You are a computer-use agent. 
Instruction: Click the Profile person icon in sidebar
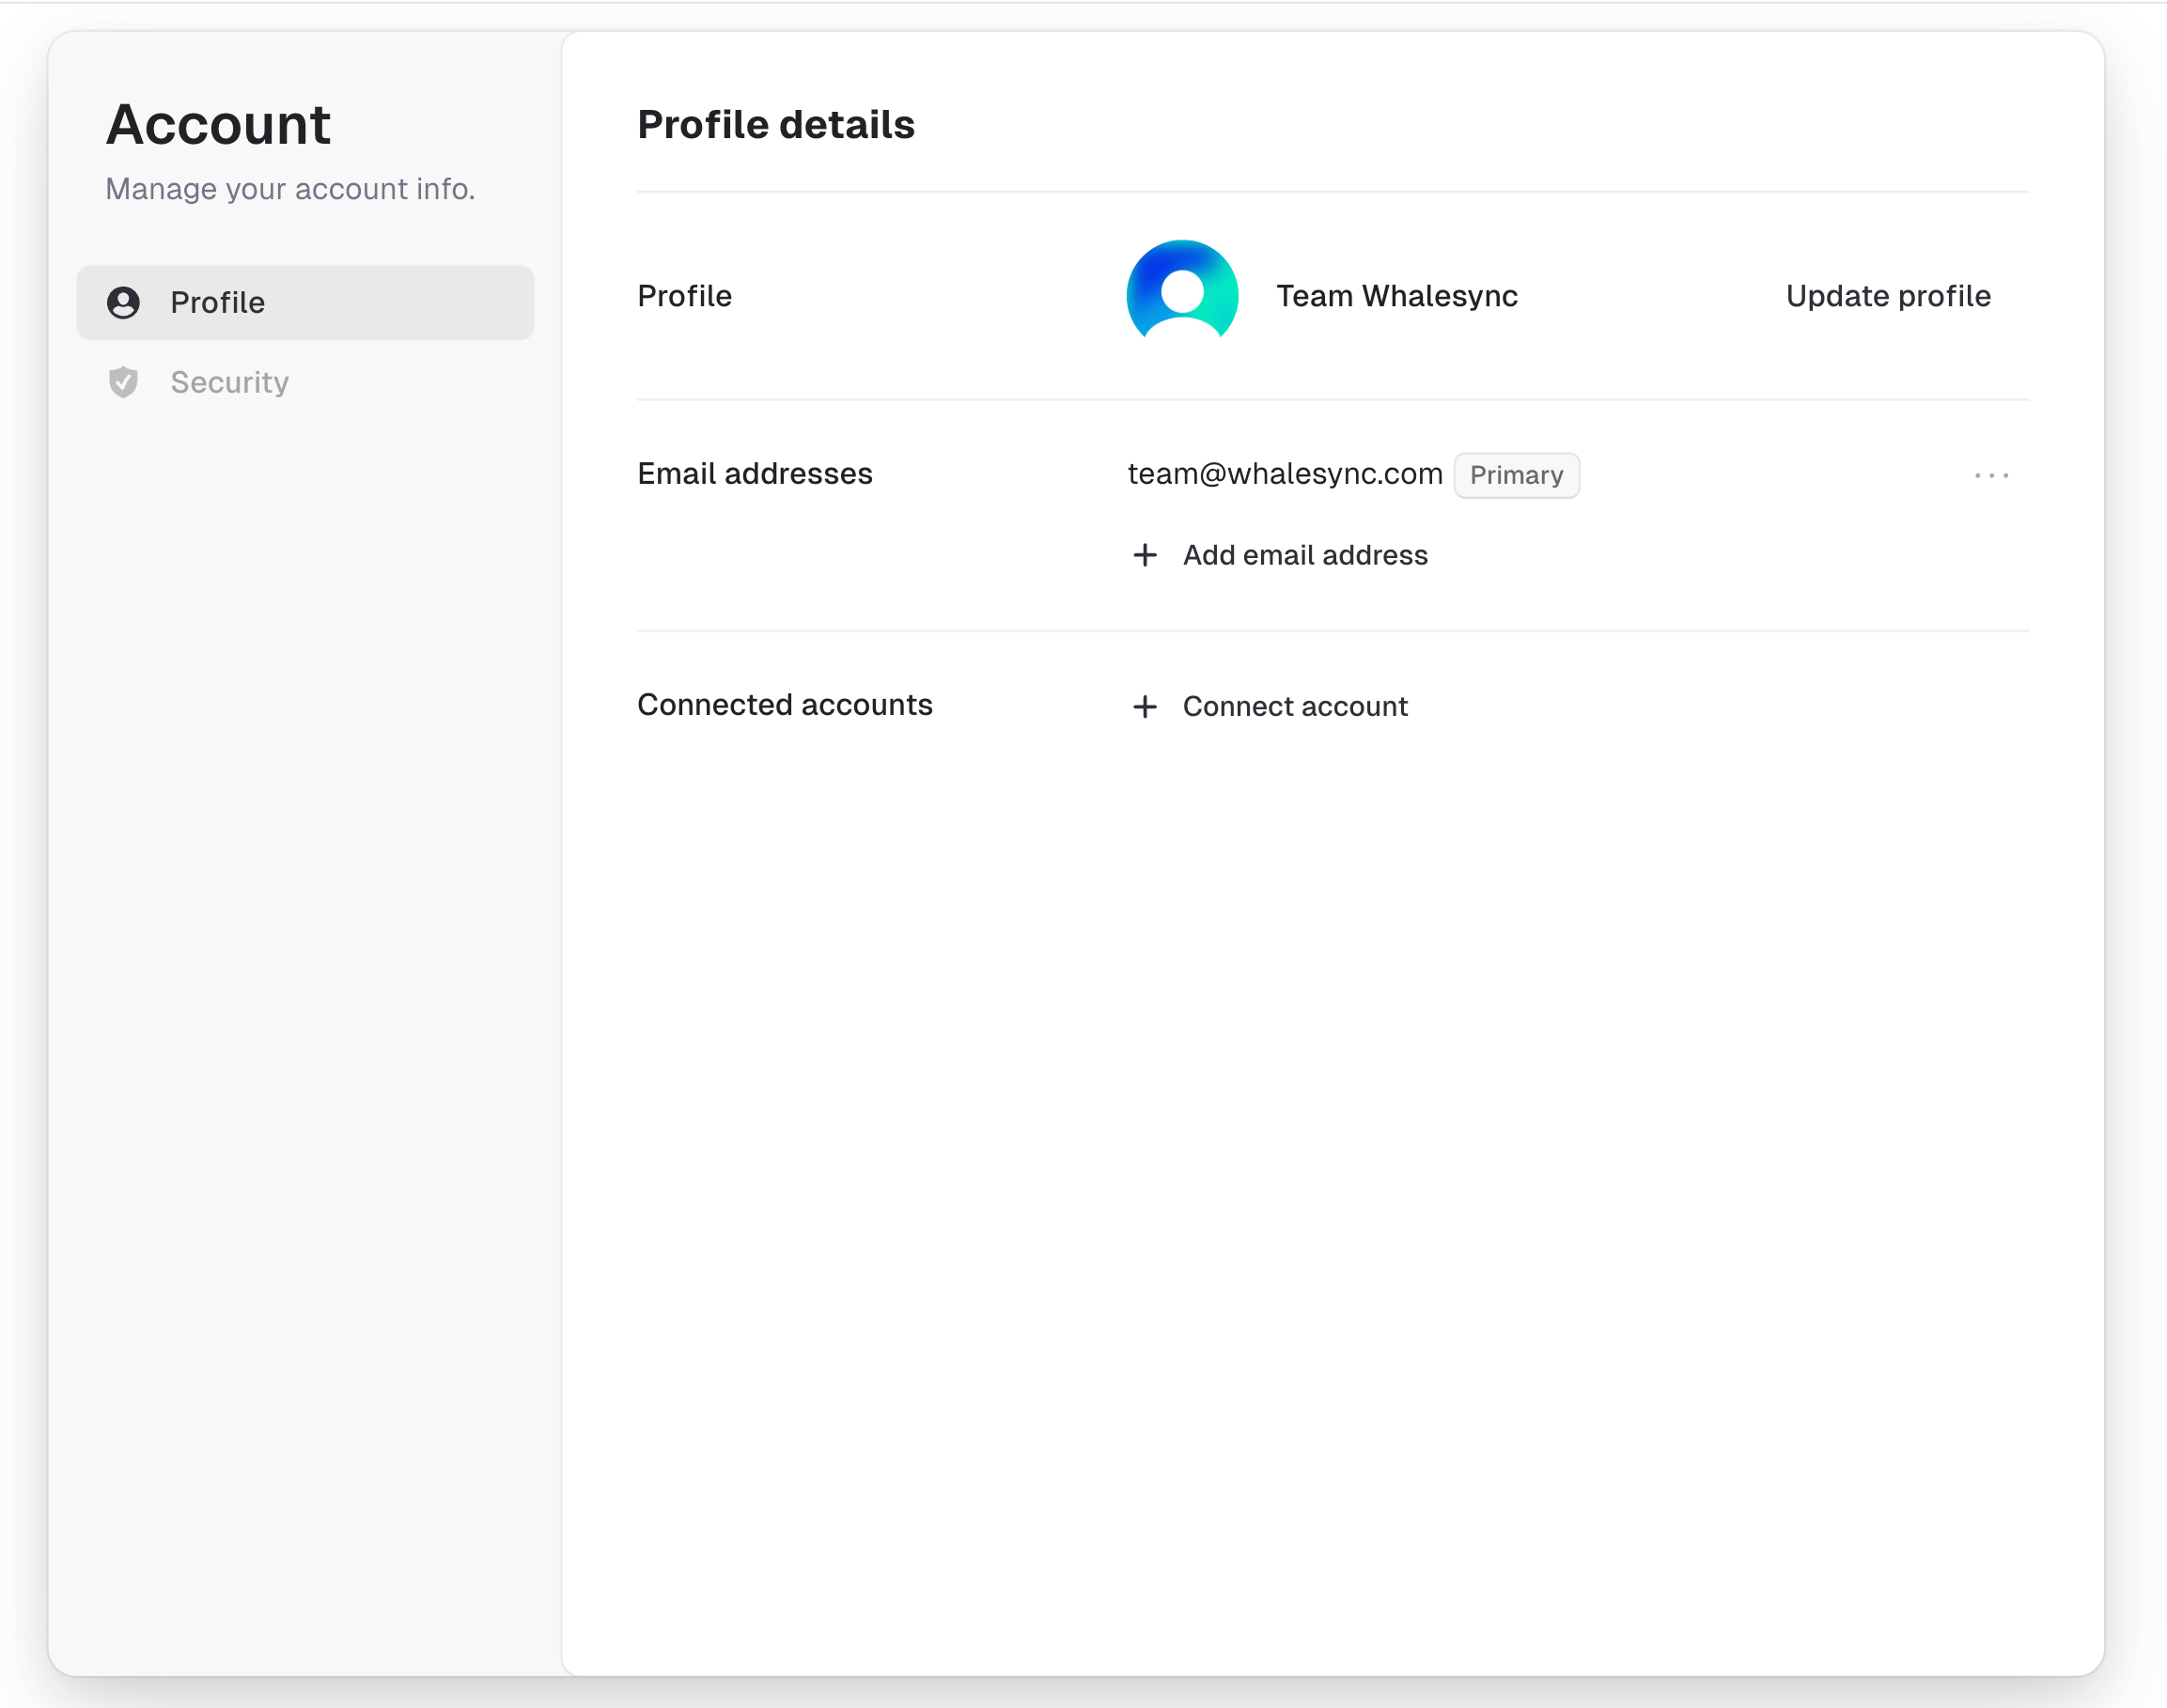pos(123,302)
